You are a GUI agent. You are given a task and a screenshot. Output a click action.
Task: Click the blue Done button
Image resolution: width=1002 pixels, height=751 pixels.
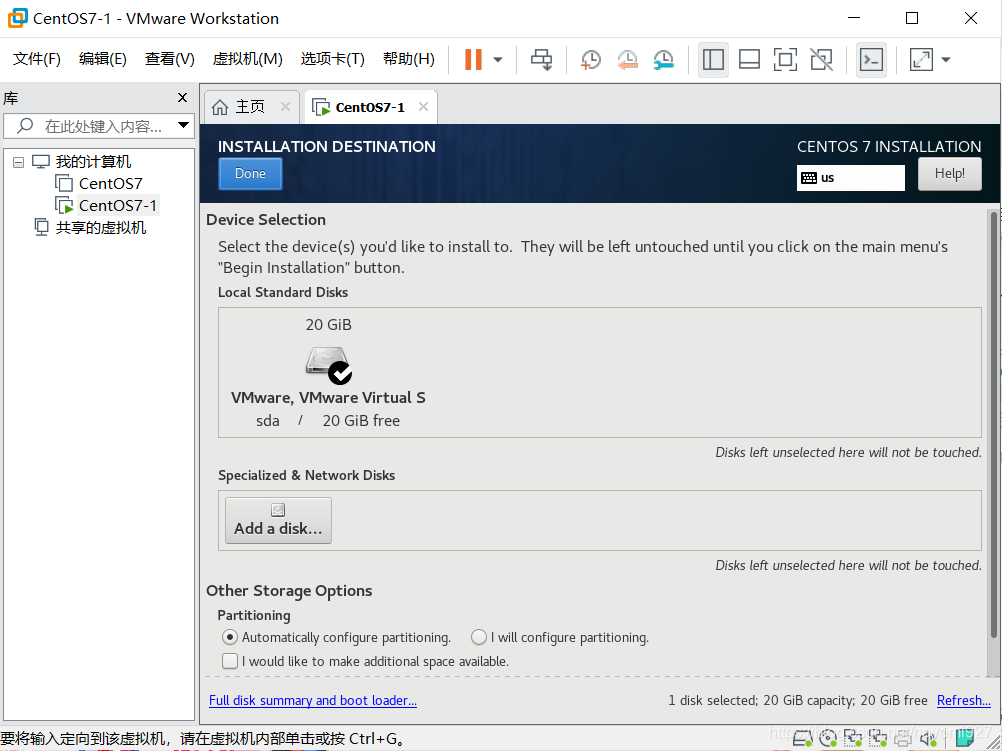pos(250,174)
